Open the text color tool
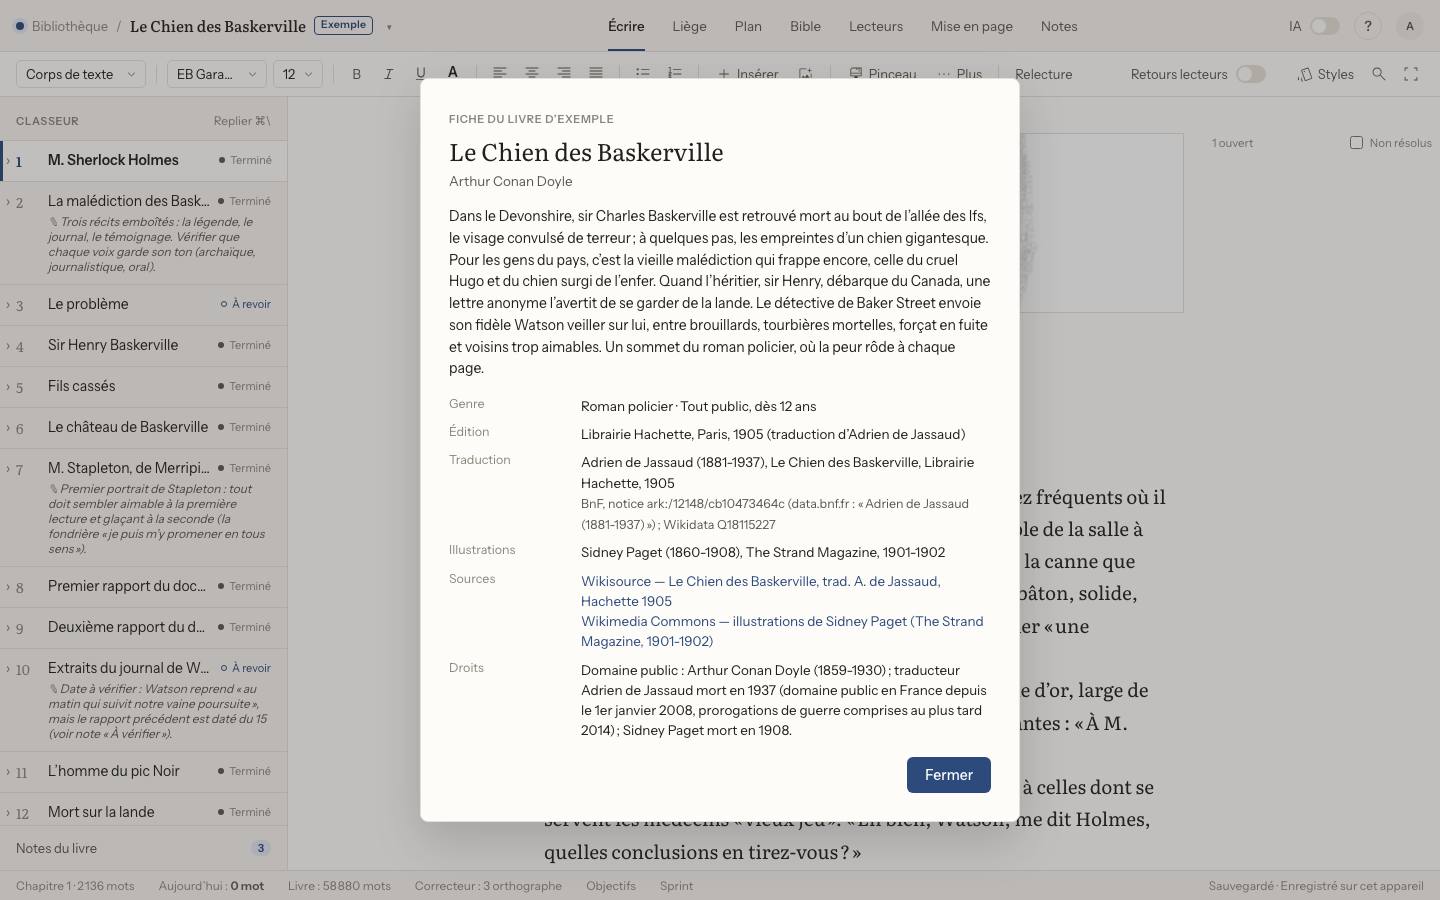The height and width of the screenshot is (900, 1440). (452, 73)
